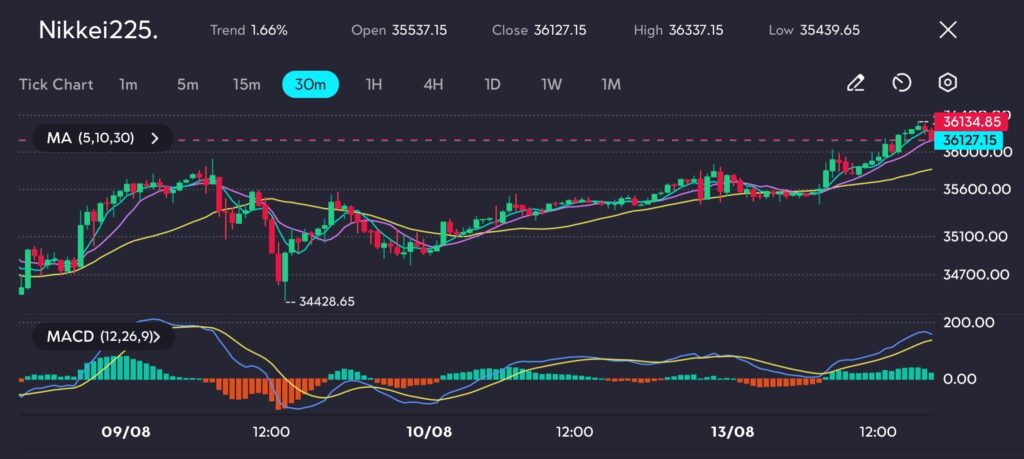Screen dimensions: 1024x459
Task: Select the 5m timeframe
Action: [187, 84]
